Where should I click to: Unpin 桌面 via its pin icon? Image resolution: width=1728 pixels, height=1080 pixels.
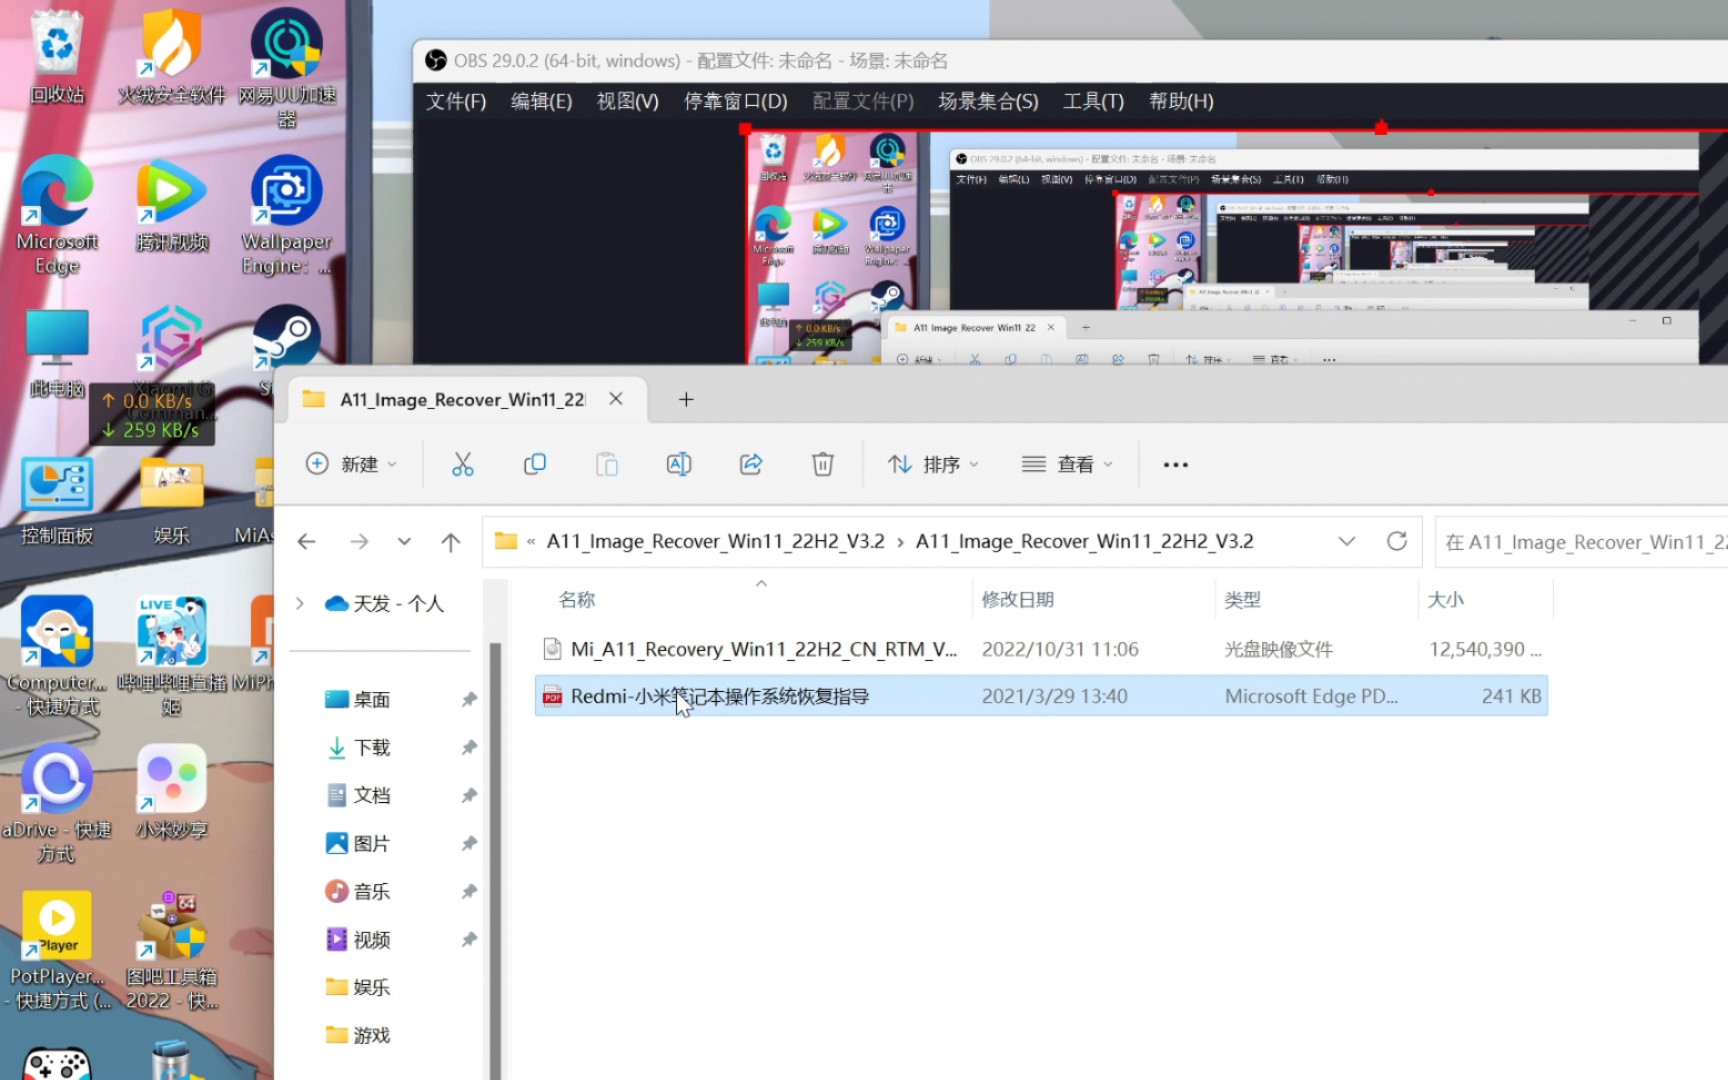pyautogui.click(x=468, y=699)
